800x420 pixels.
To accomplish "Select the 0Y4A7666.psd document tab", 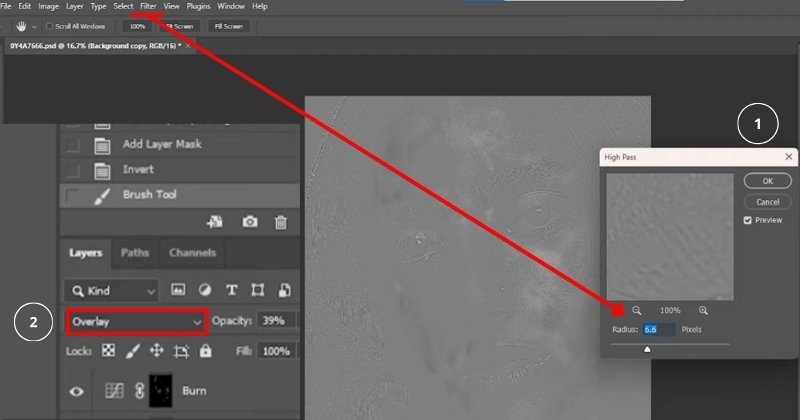I will pyautogui.click(x=96, y=46).
